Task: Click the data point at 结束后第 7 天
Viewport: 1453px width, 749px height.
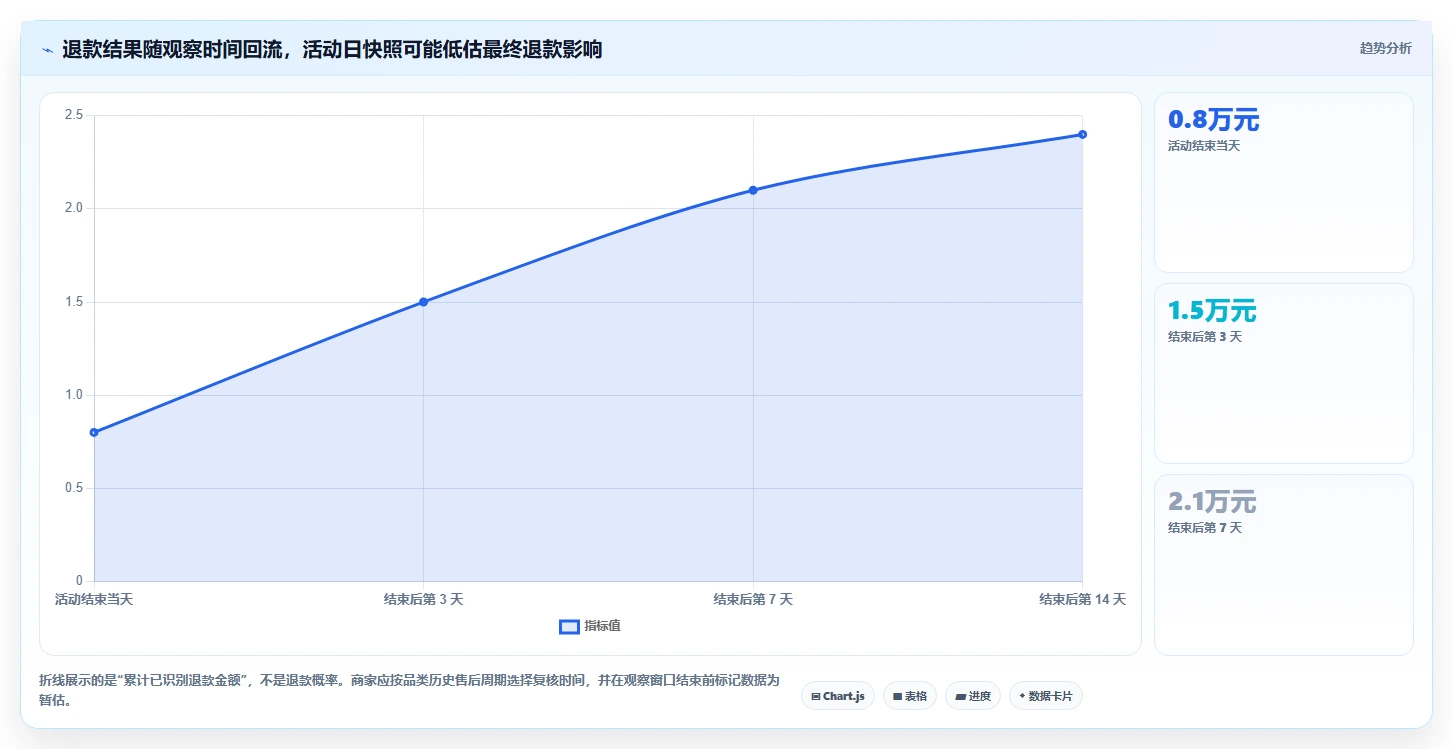Action: 753,190
